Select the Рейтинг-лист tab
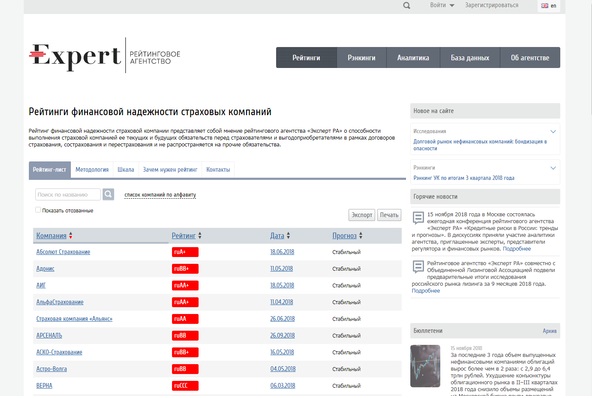 click(x=50, y=170)
